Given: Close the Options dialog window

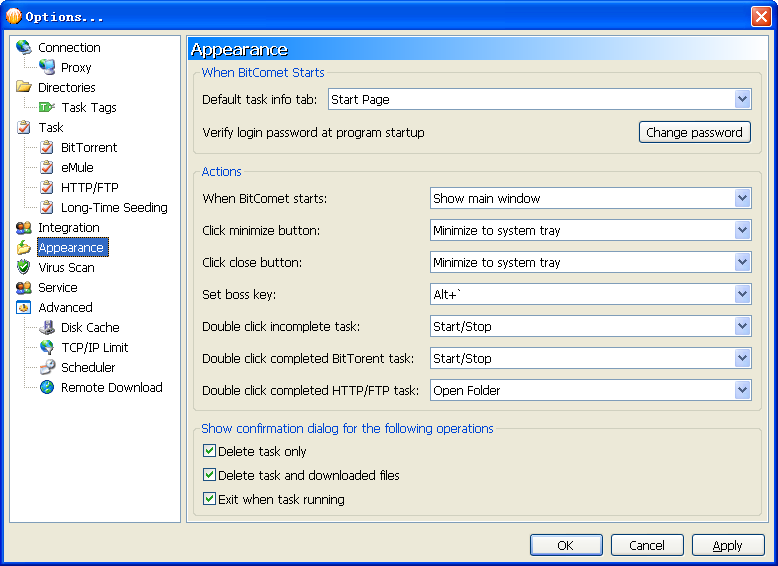Looking at the screenshot, I should 761,16.
